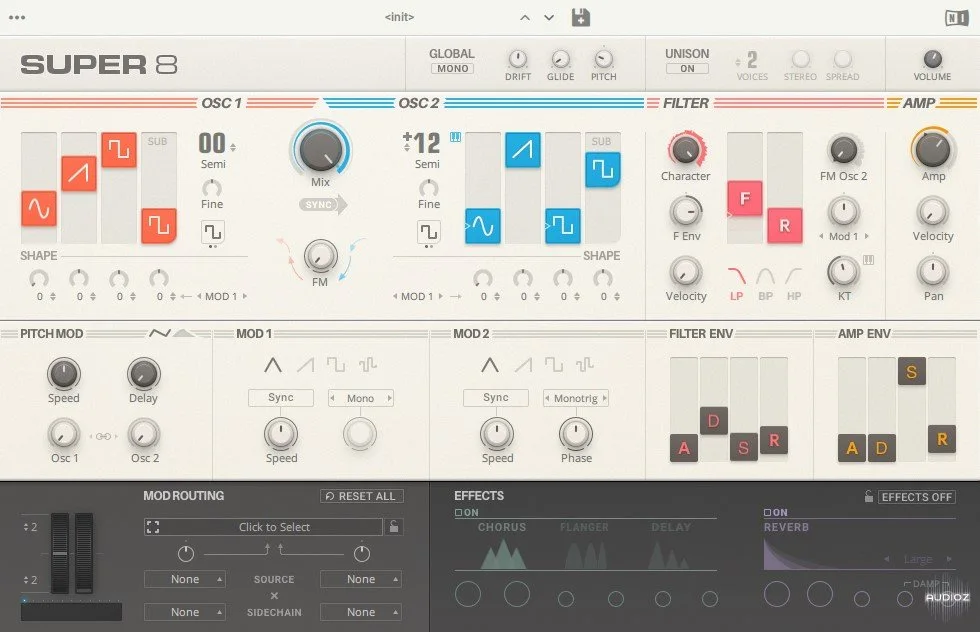The height and width of the screenshot is (632, 980).
Task: Click the OSC 2 SUB square tile
Action: pos(602,169)
